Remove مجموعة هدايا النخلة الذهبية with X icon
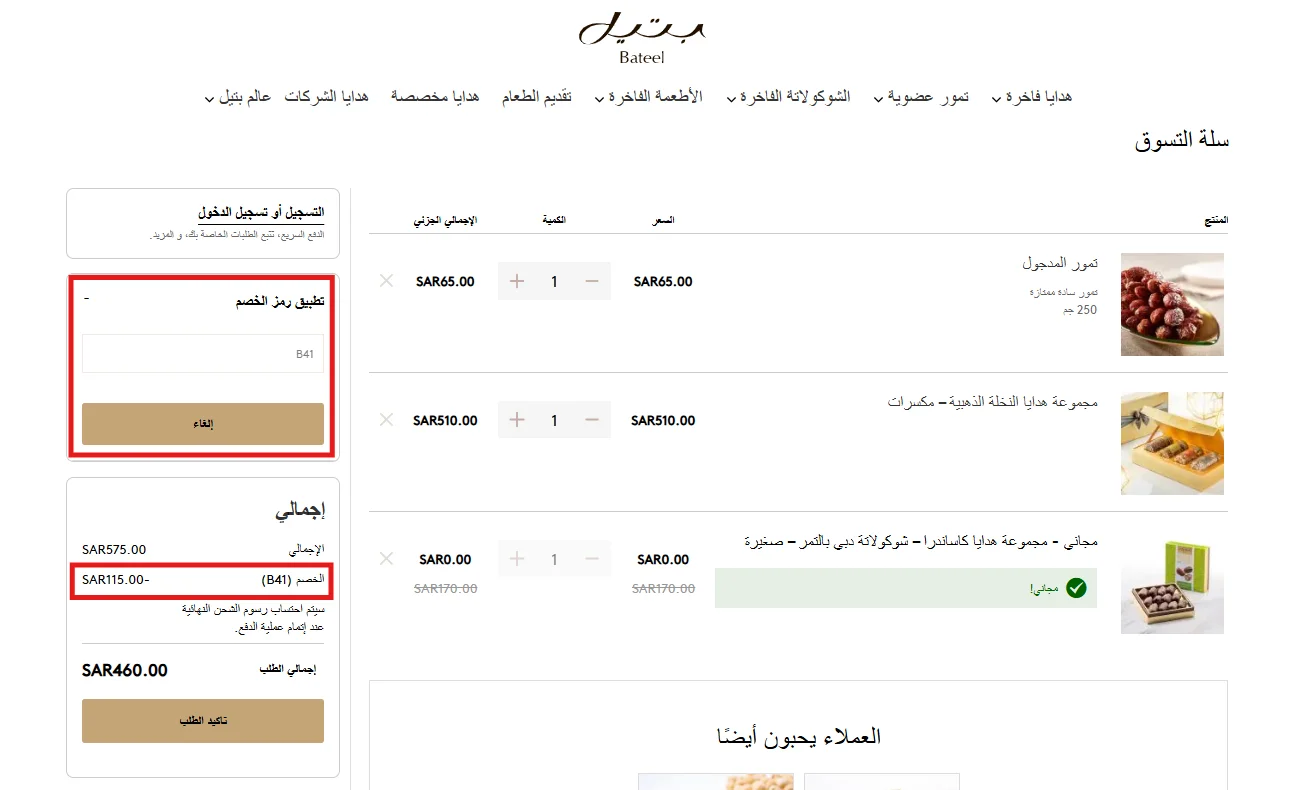This screenshot has height=790, width=1292. pos(386,420)
